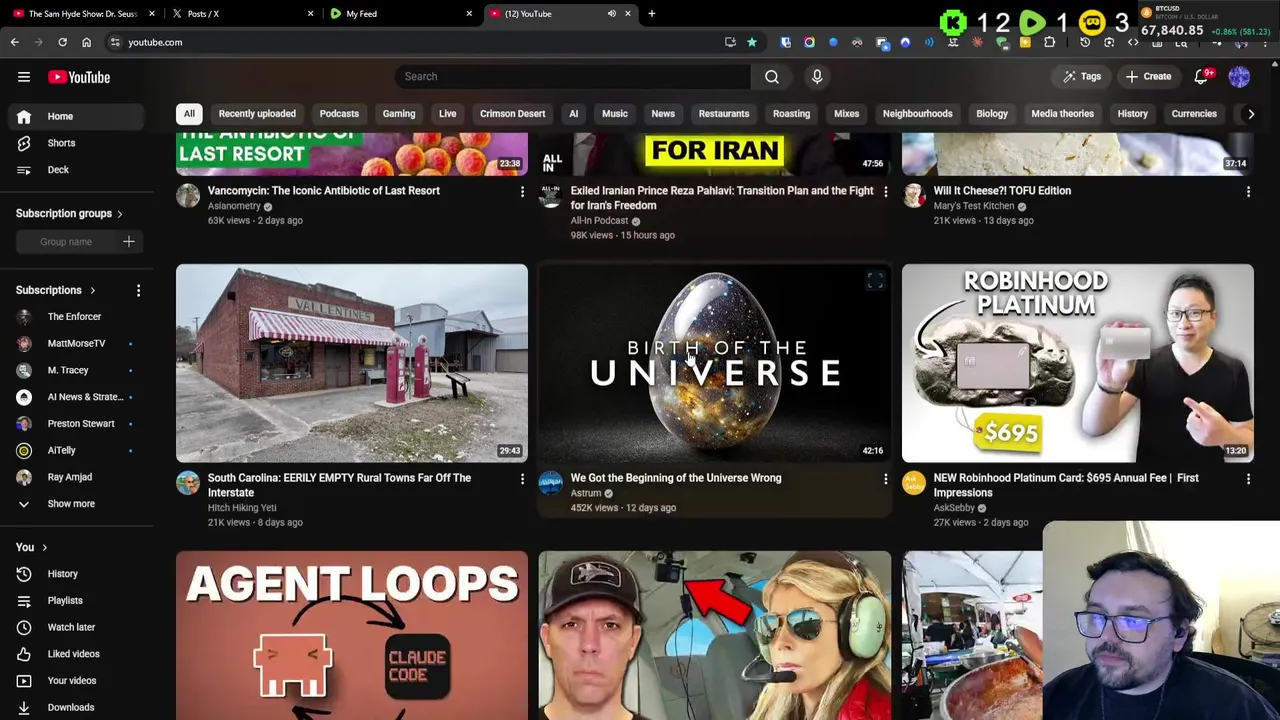Screen dimensions: 1280x720
Task: Open MattMorseTV subscription
Action: (x=76, y=344)
